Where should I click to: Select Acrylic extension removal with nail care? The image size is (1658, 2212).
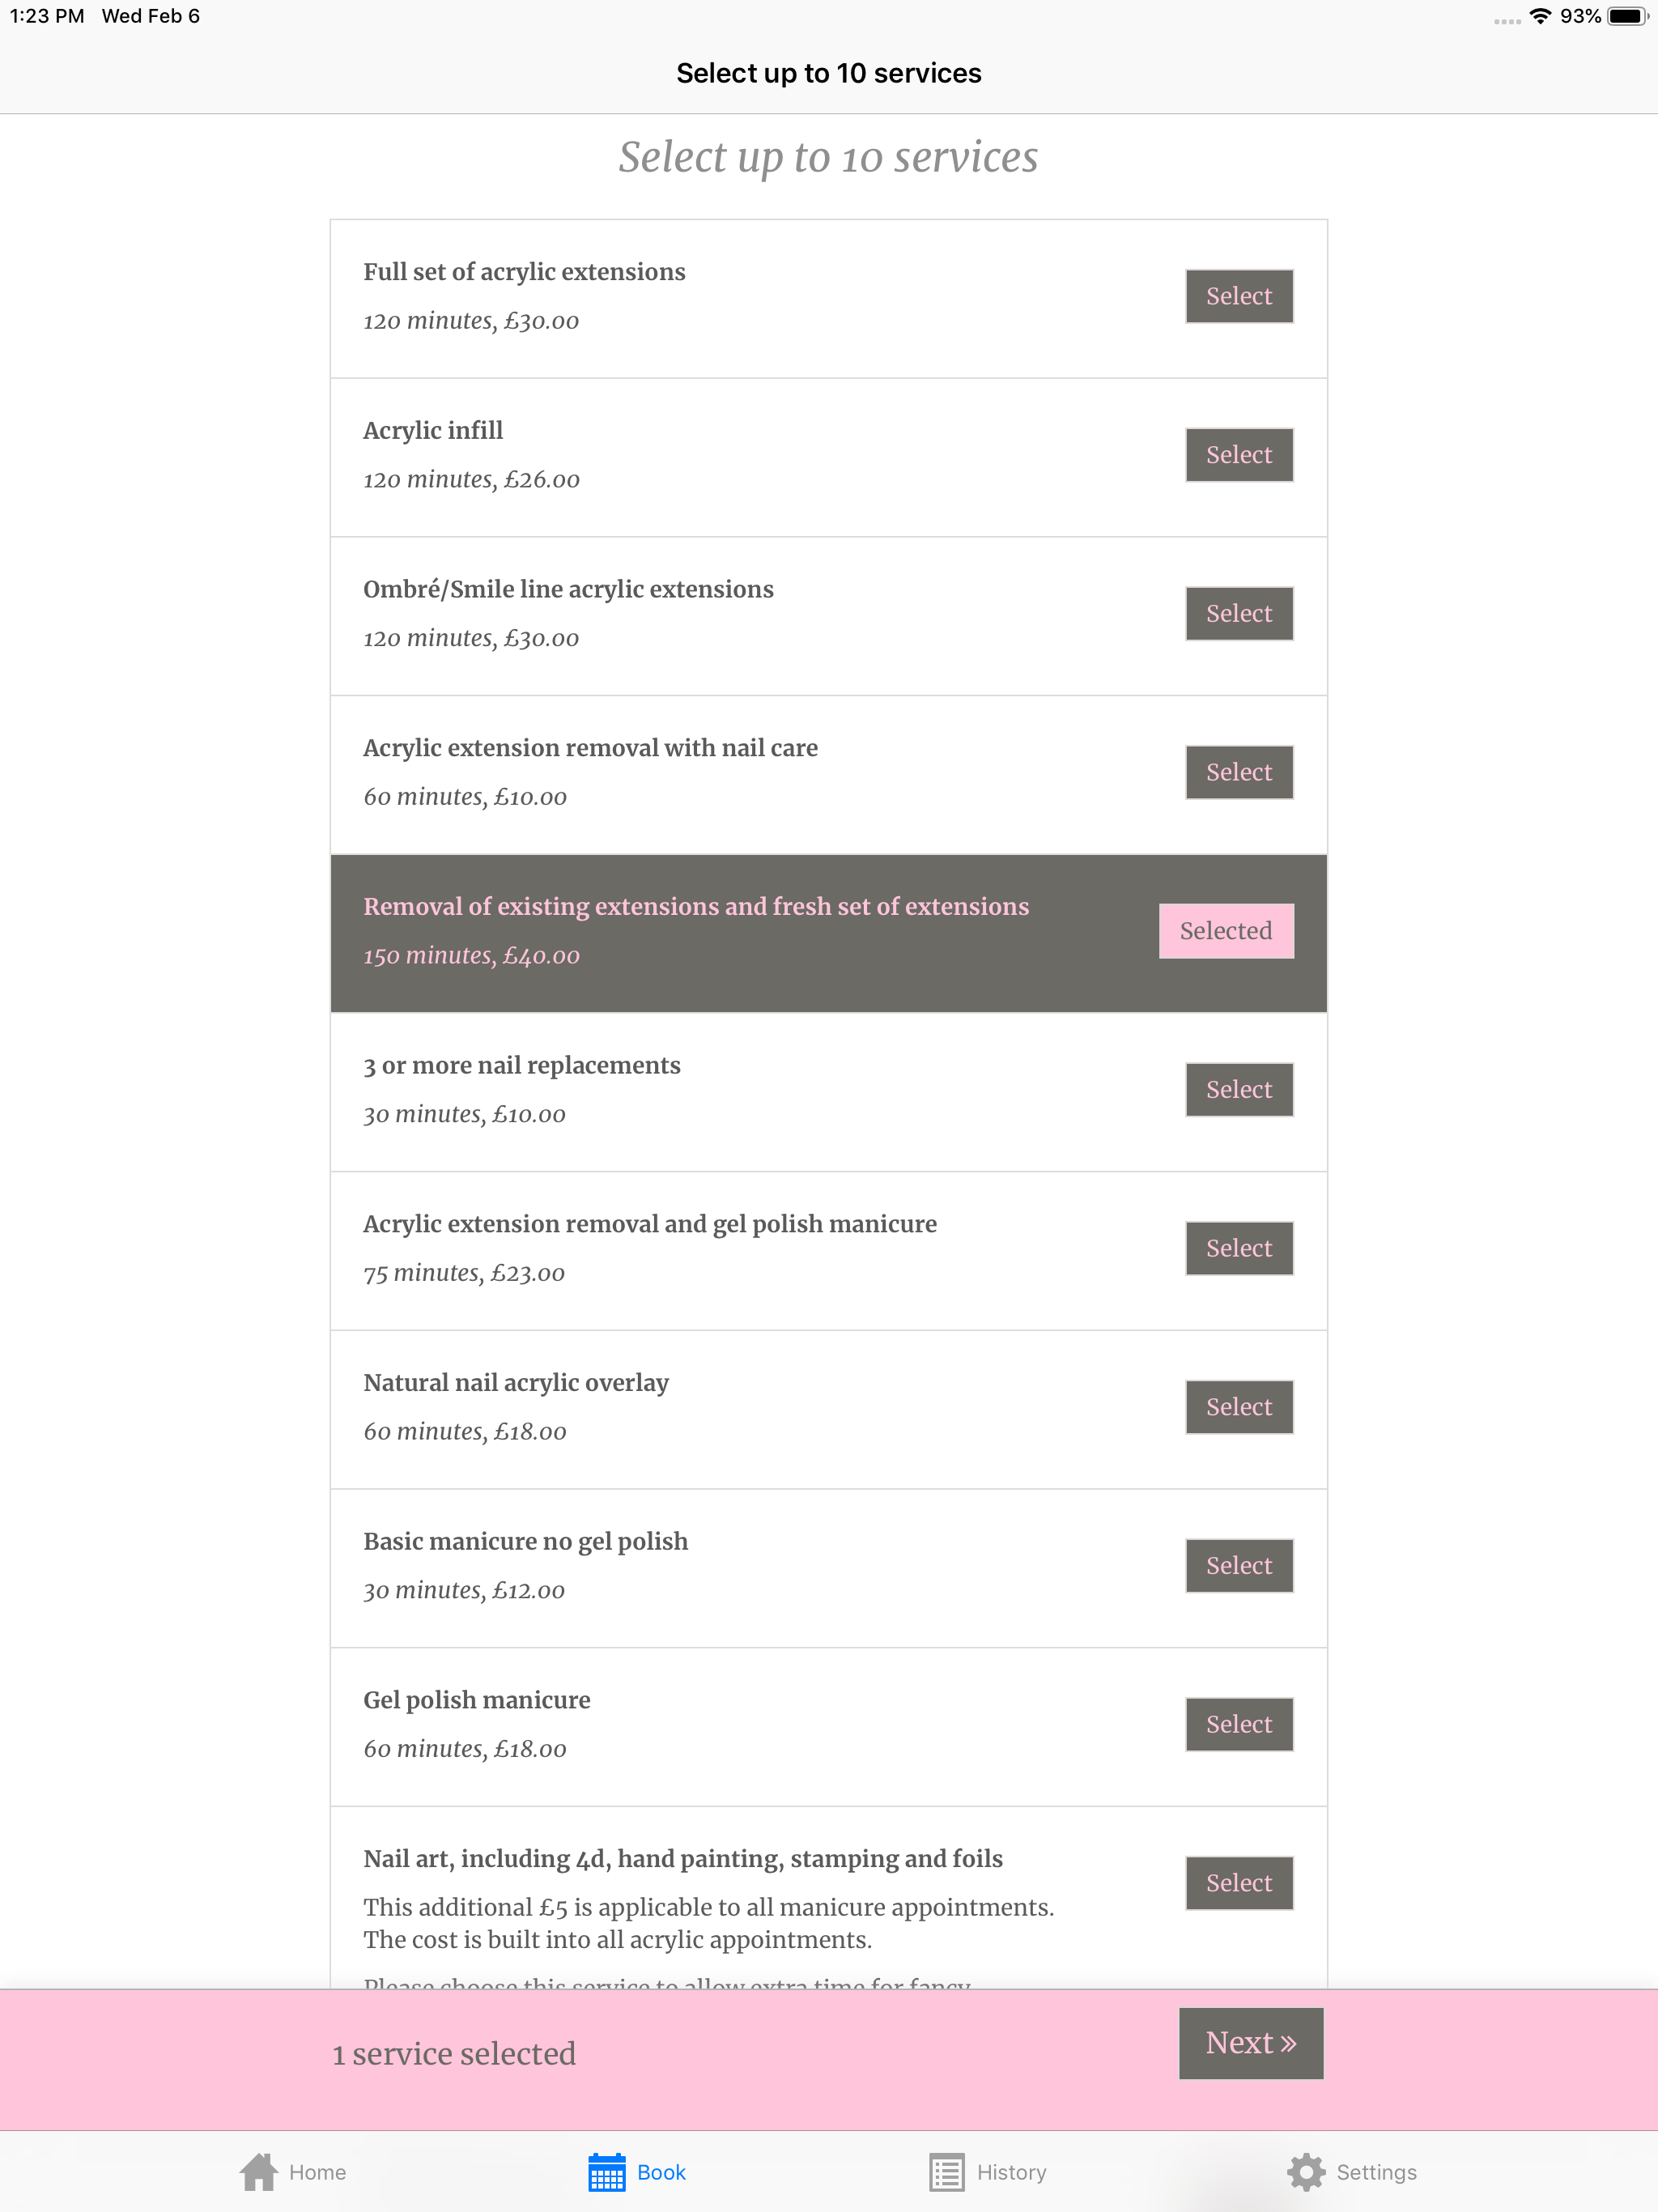tap(1239, 772)
